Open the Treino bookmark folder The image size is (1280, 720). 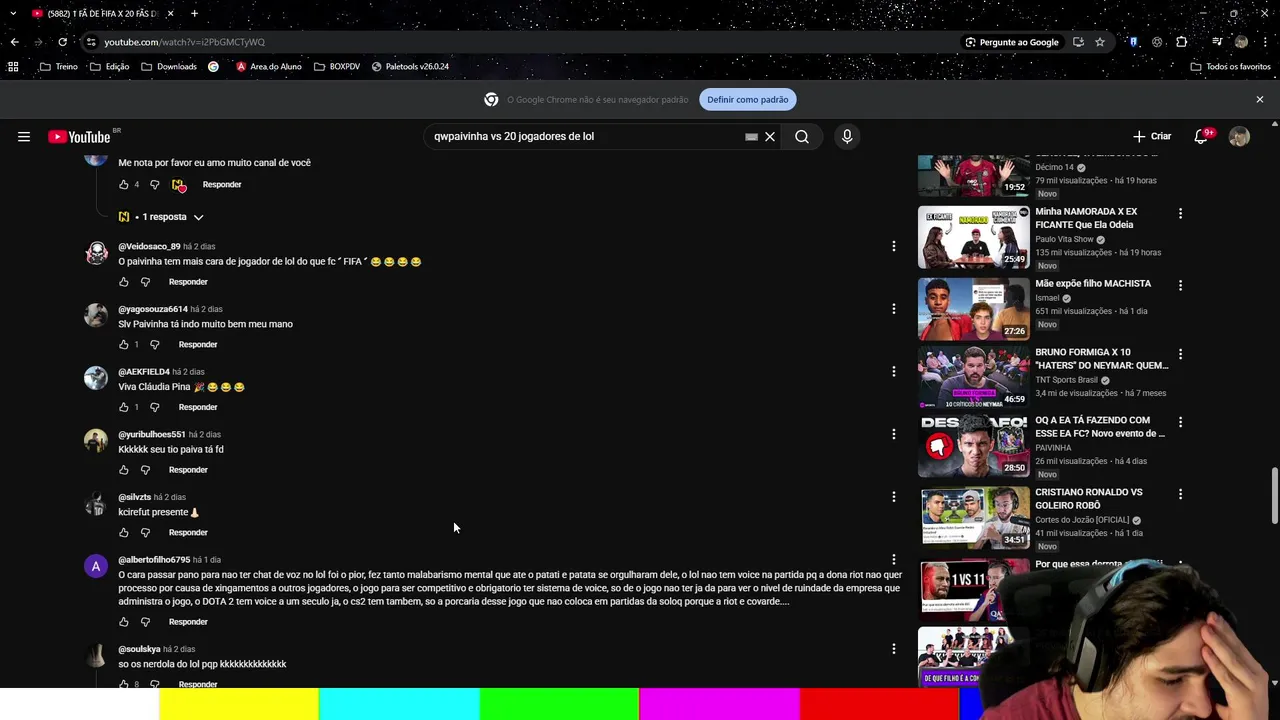pyautogui.click(x=59, y=67)
